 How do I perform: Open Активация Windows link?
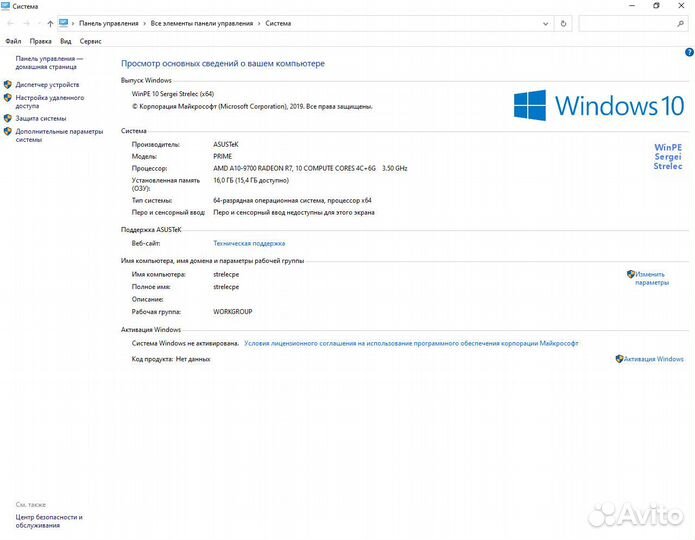click(x=654, y=359)
